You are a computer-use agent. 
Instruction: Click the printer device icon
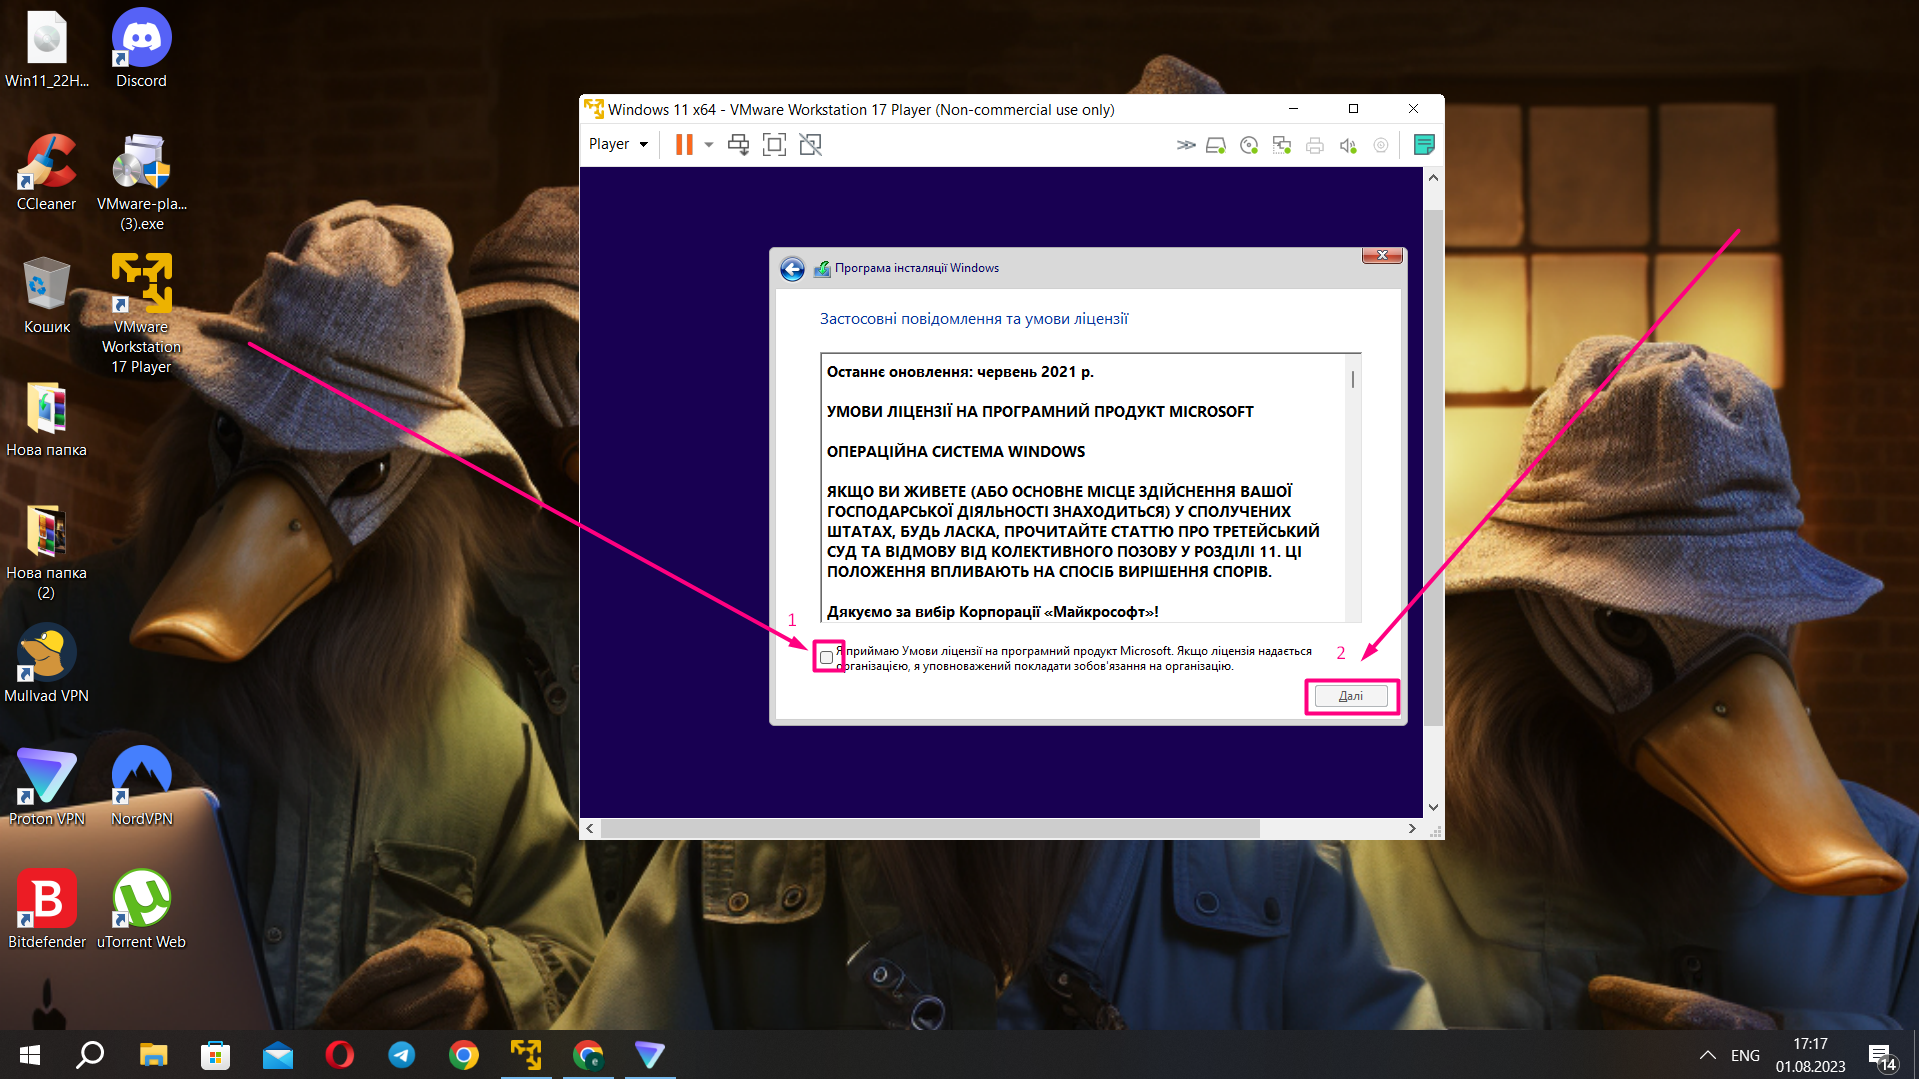pos(1315,145)
